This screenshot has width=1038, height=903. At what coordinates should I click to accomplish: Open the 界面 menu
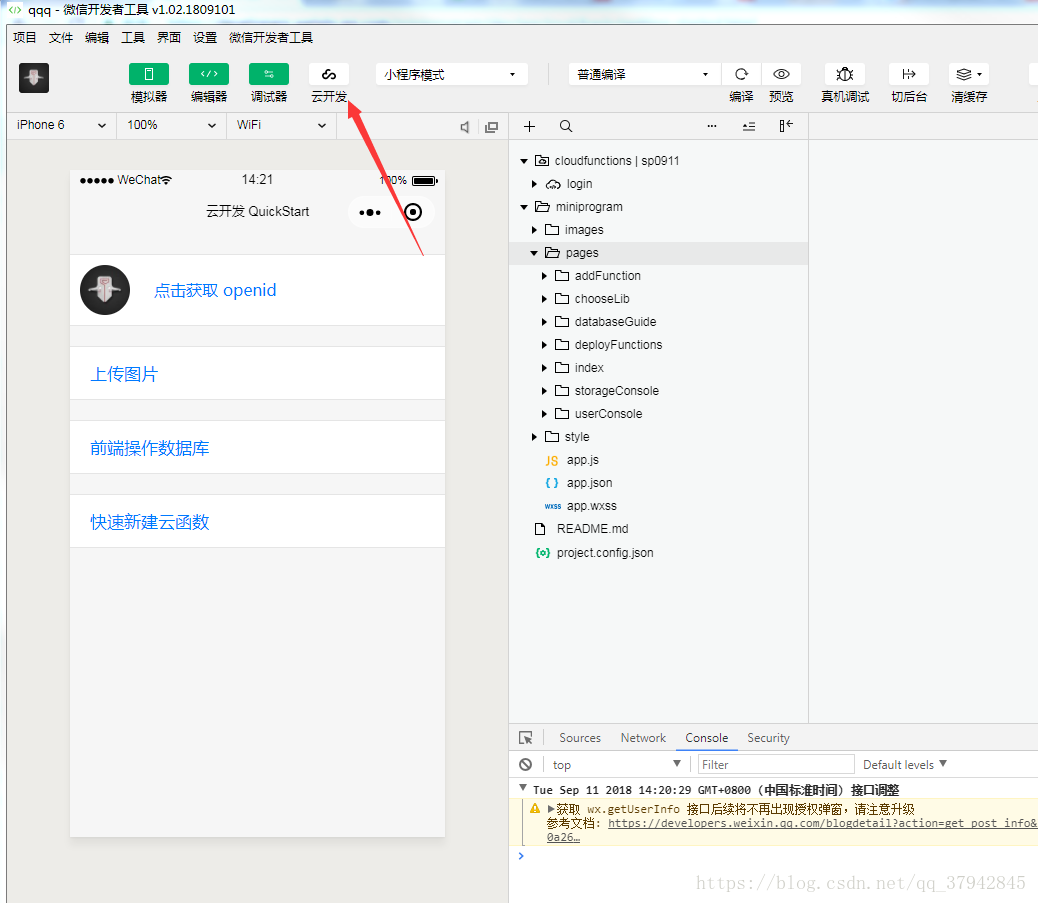(169, 38)
